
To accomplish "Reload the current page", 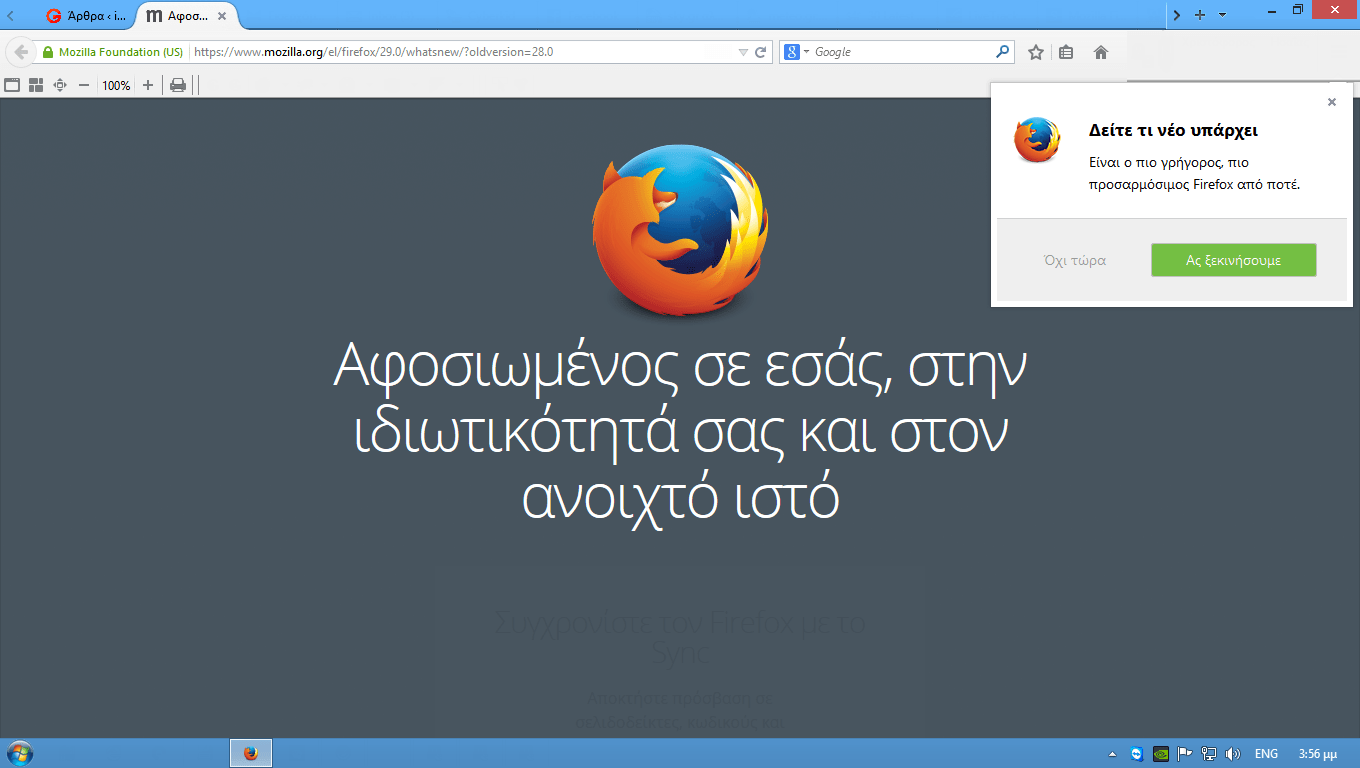I will [x=760, y=52].
